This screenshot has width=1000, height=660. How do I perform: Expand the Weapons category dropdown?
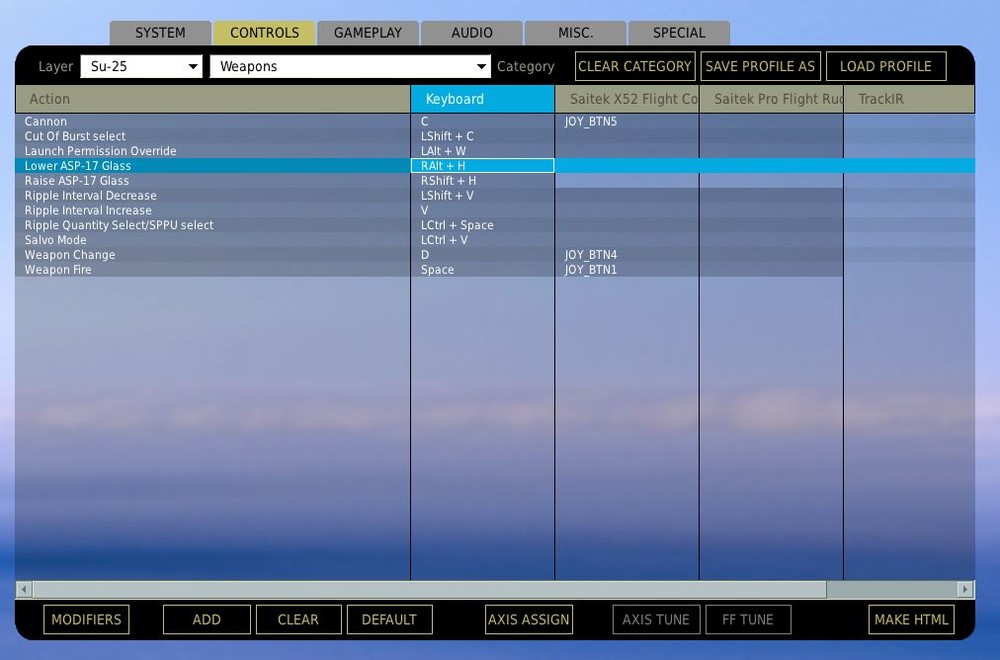click(350, 66)
